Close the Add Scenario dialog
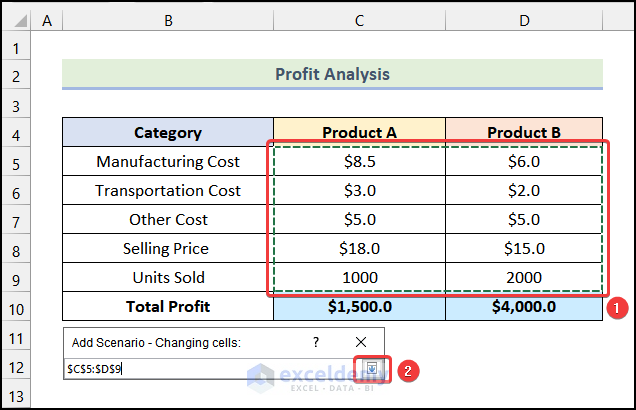The image size is (636, 410). coord(361,342)
